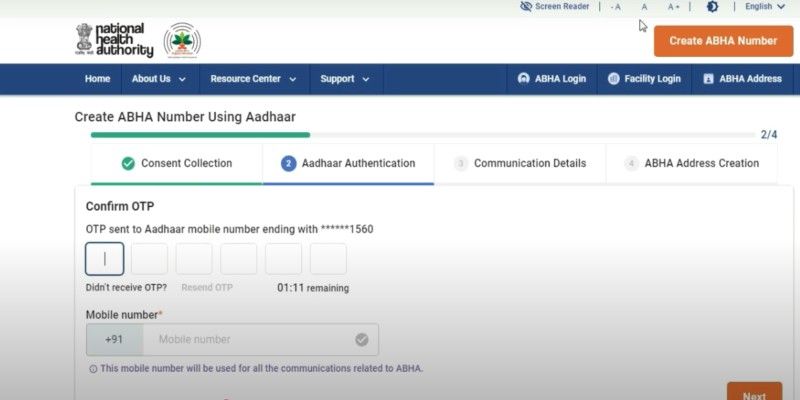Toggle the high contrast mode icon

click(x=712, y=7)
